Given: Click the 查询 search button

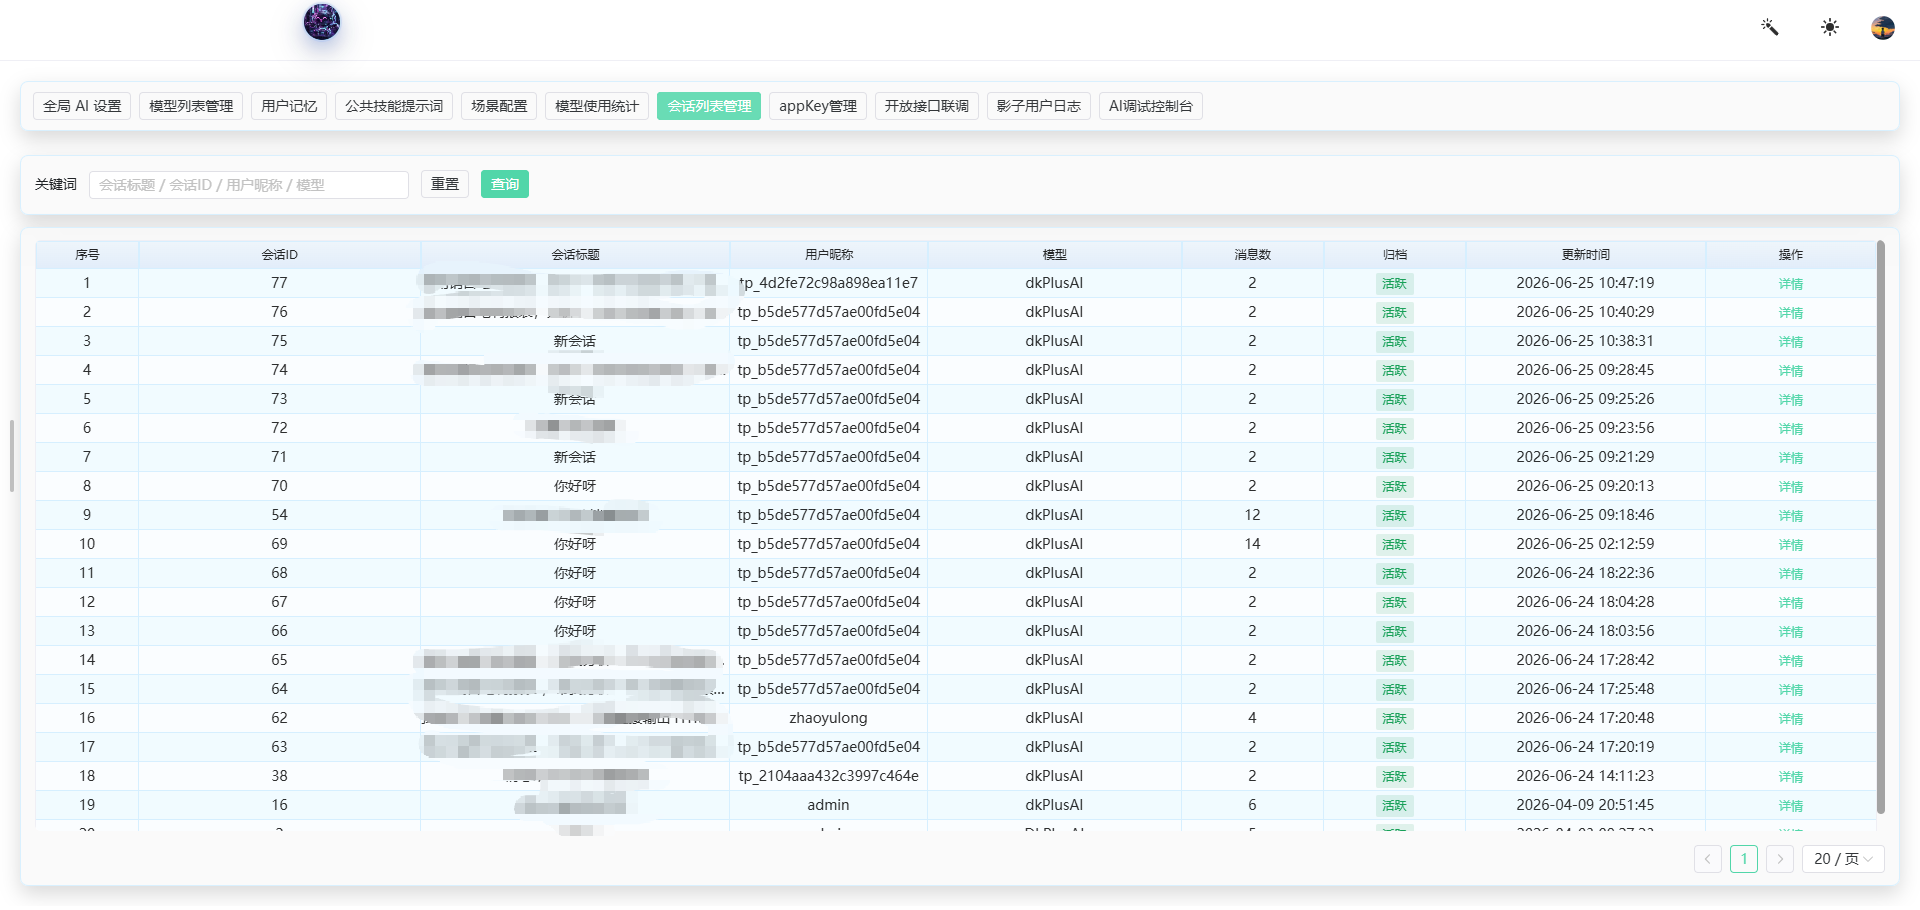Looking at the screenshot, I should (x=505, y=184).
